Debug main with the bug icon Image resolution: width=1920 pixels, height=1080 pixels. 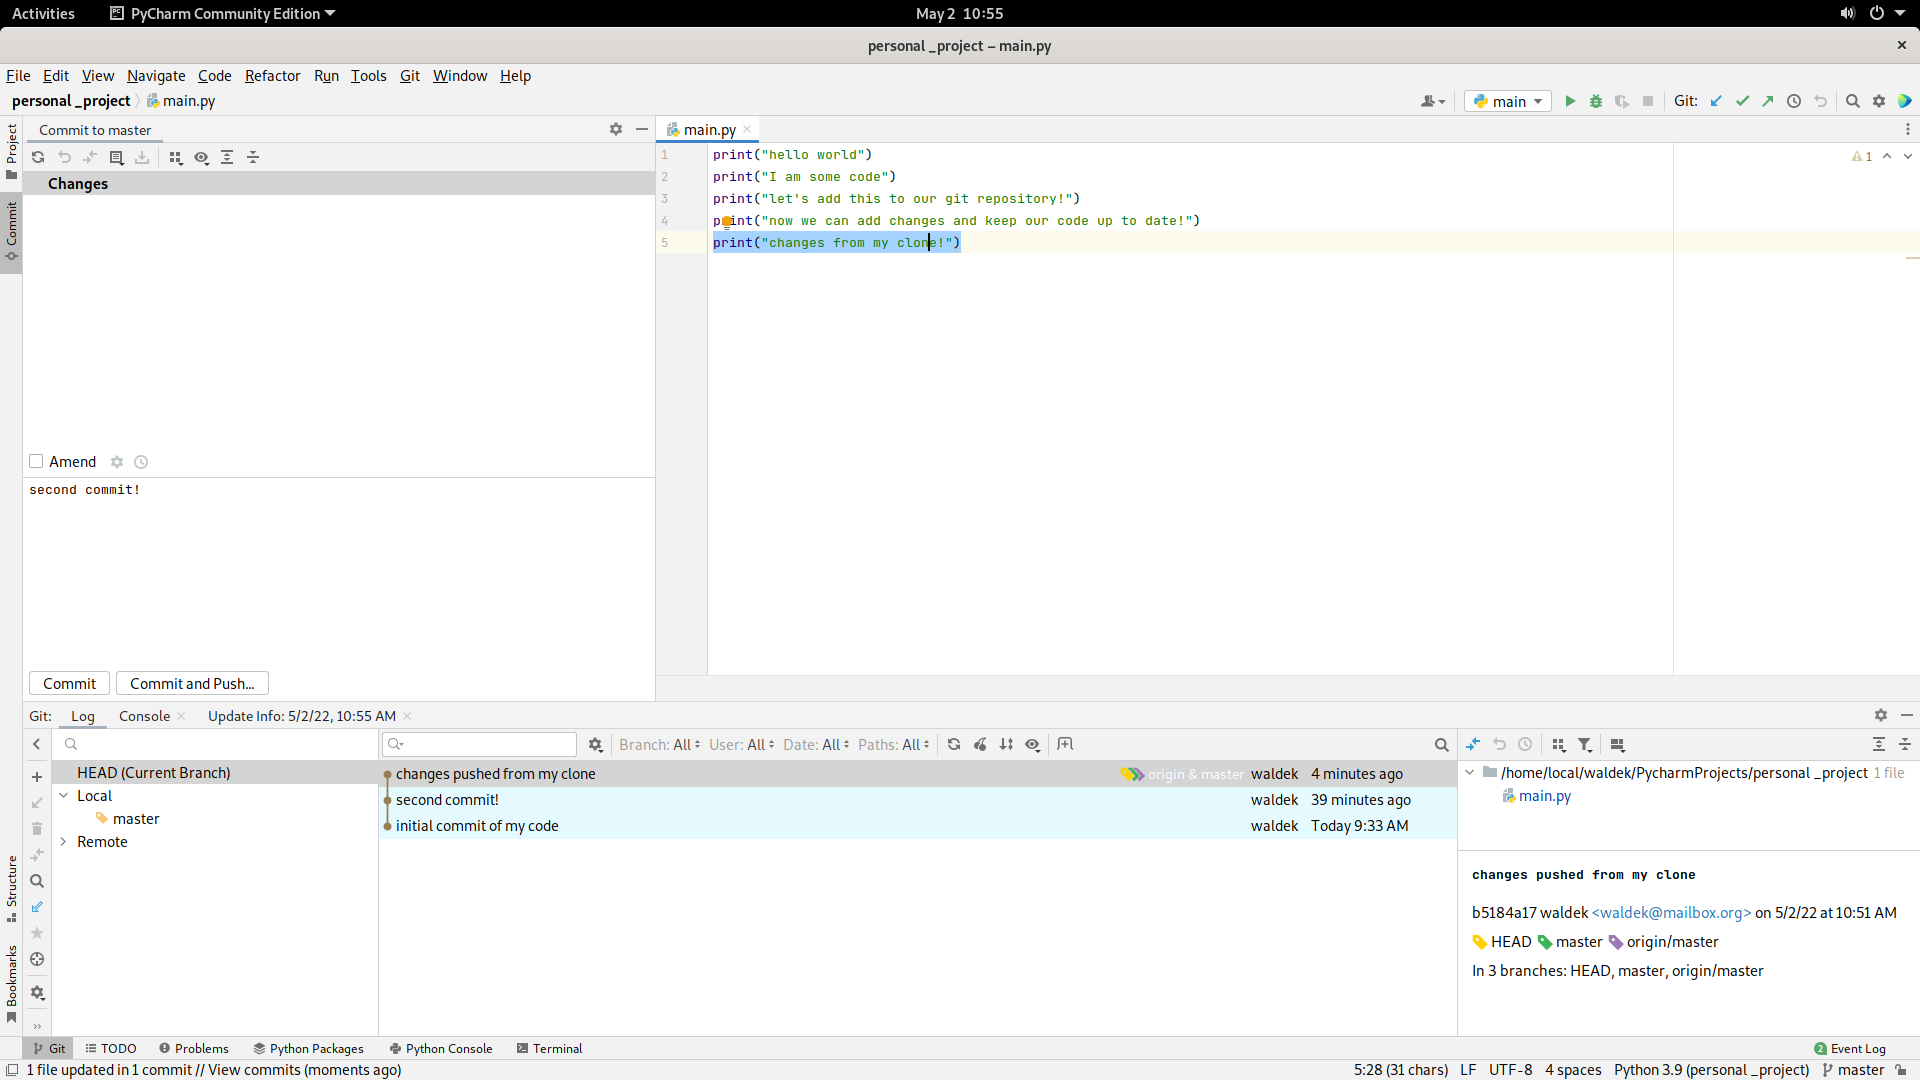click(x=1596, y=101)
